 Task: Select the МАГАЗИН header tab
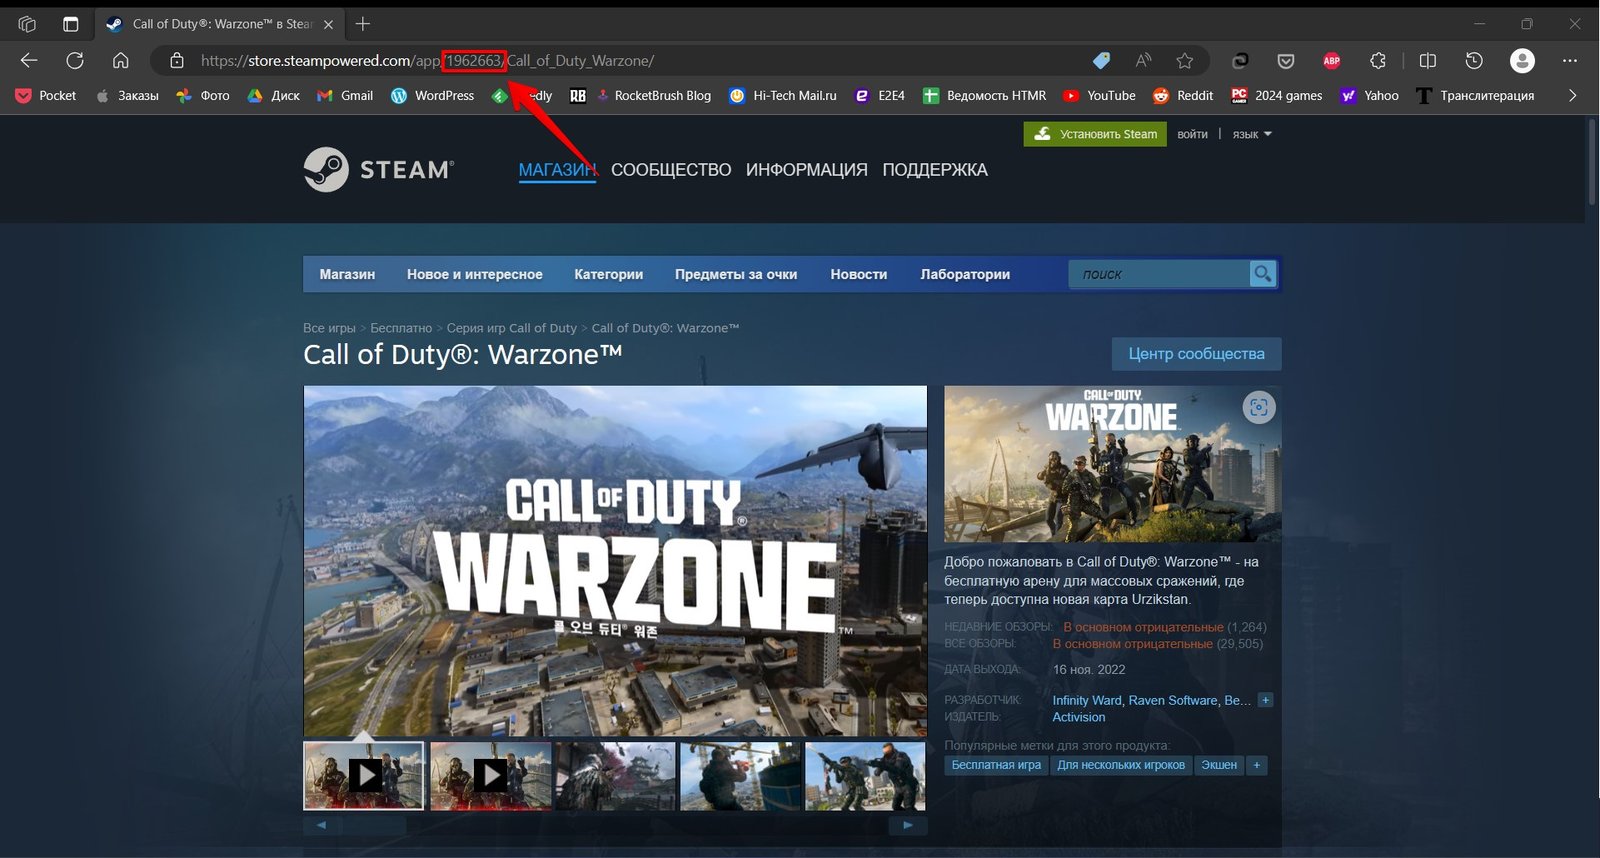tap(557, 170)
